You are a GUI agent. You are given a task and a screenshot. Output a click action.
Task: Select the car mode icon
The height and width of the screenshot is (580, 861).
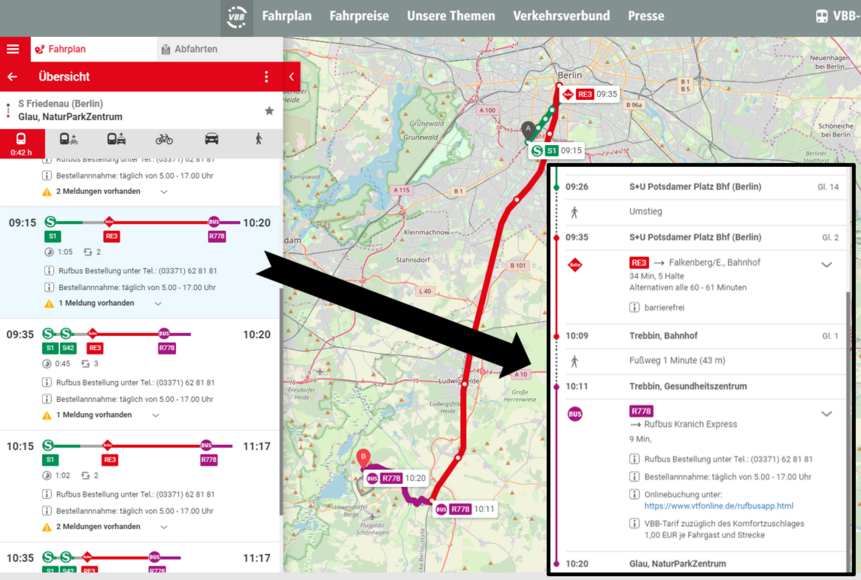(211, 139)
